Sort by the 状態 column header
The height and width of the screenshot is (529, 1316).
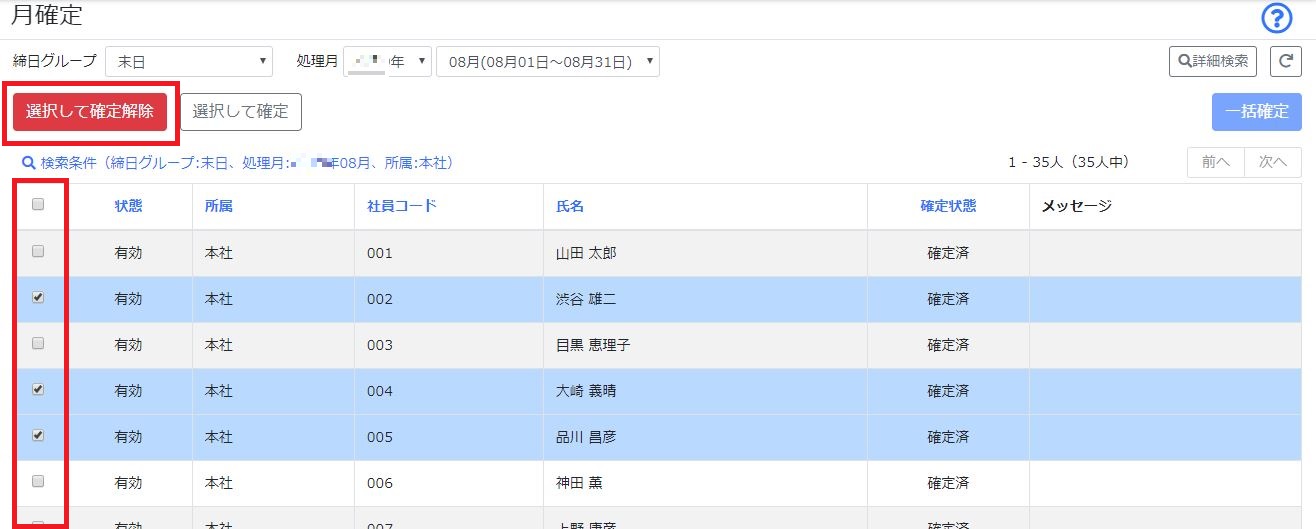coord(128,206)
